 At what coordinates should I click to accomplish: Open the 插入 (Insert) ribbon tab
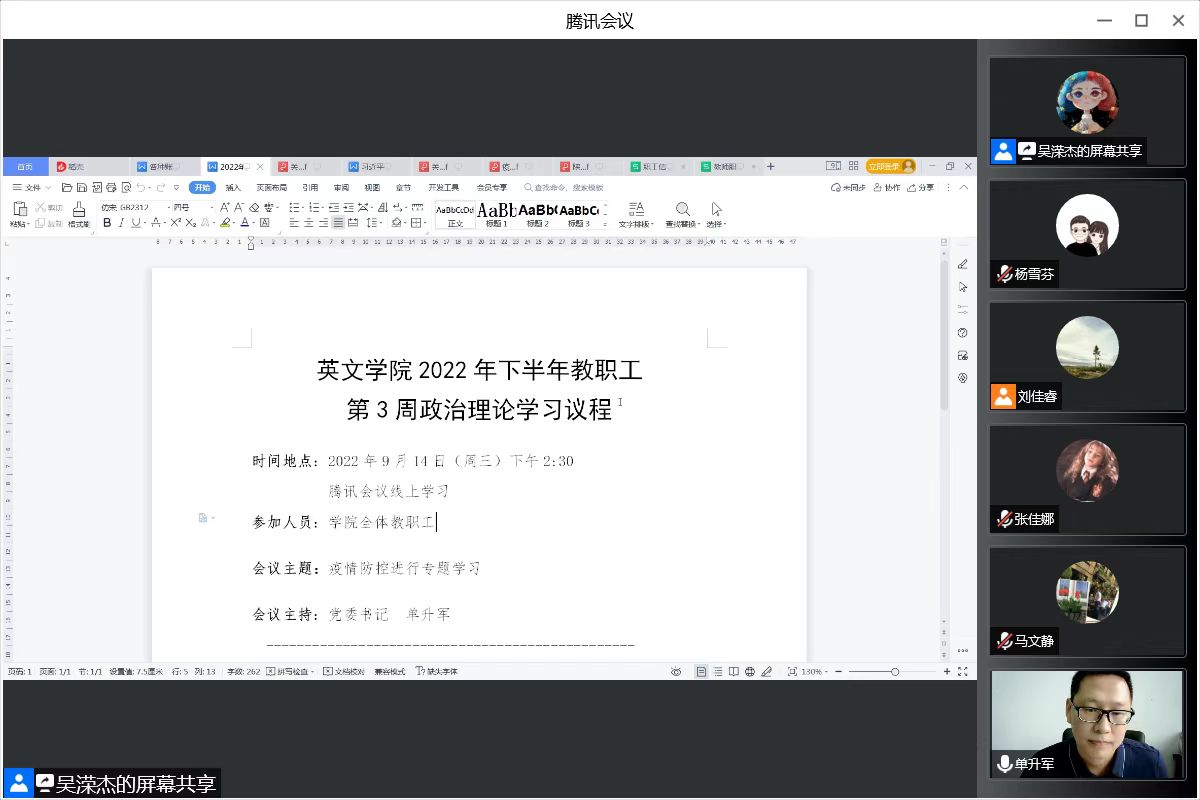click(x=233, y=187)
